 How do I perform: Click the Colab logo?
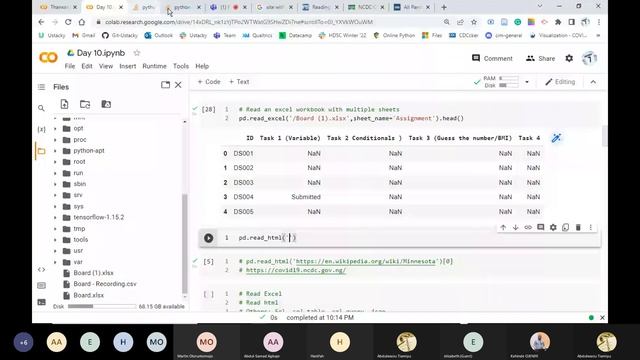coord(48,58)
